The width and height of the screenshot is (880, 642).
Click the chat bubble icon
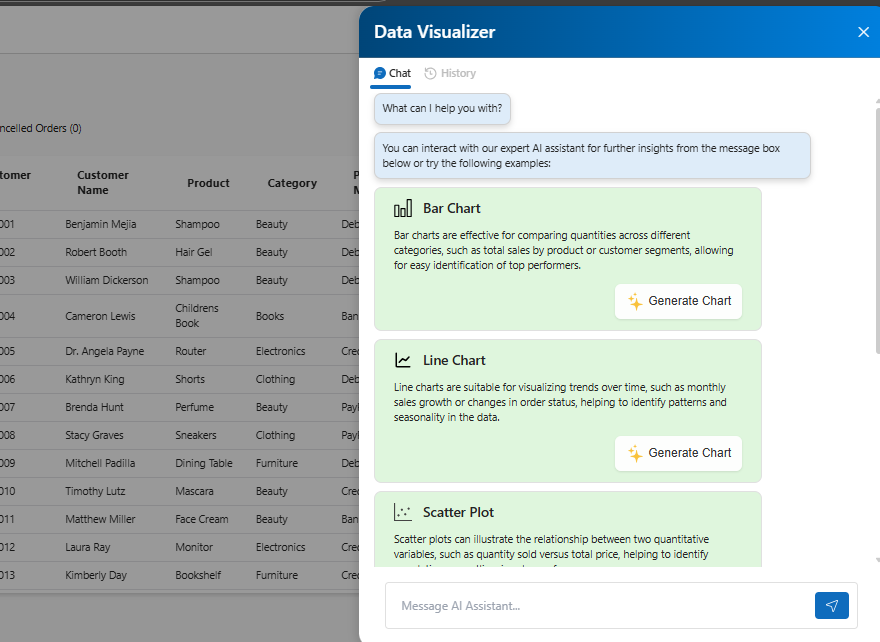[380, 73]
